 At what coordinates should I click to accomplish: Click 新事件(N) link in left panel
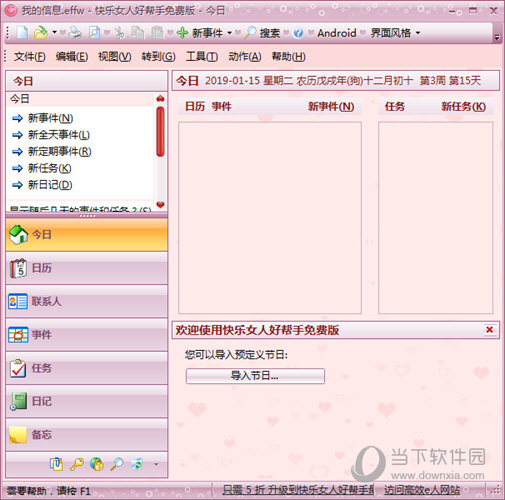[50, 118]
